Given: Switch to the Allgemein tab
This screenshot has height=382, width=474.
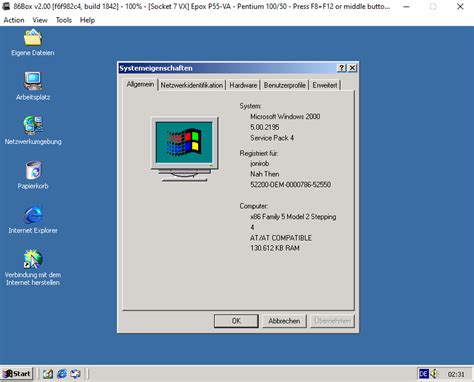Looking at the screenshot, I should click(x=140, y=84).
